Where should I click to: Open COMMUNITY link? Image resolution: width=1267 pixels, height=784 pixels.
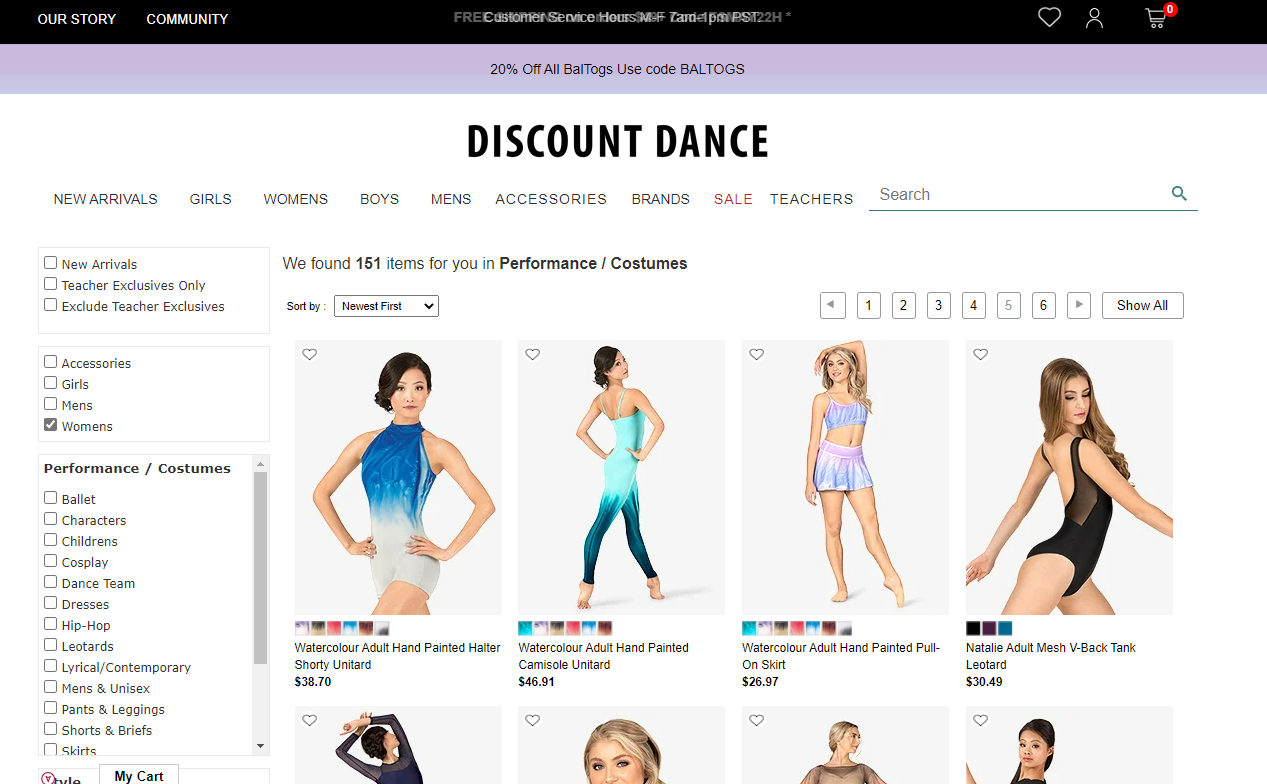tap(187, 19)
